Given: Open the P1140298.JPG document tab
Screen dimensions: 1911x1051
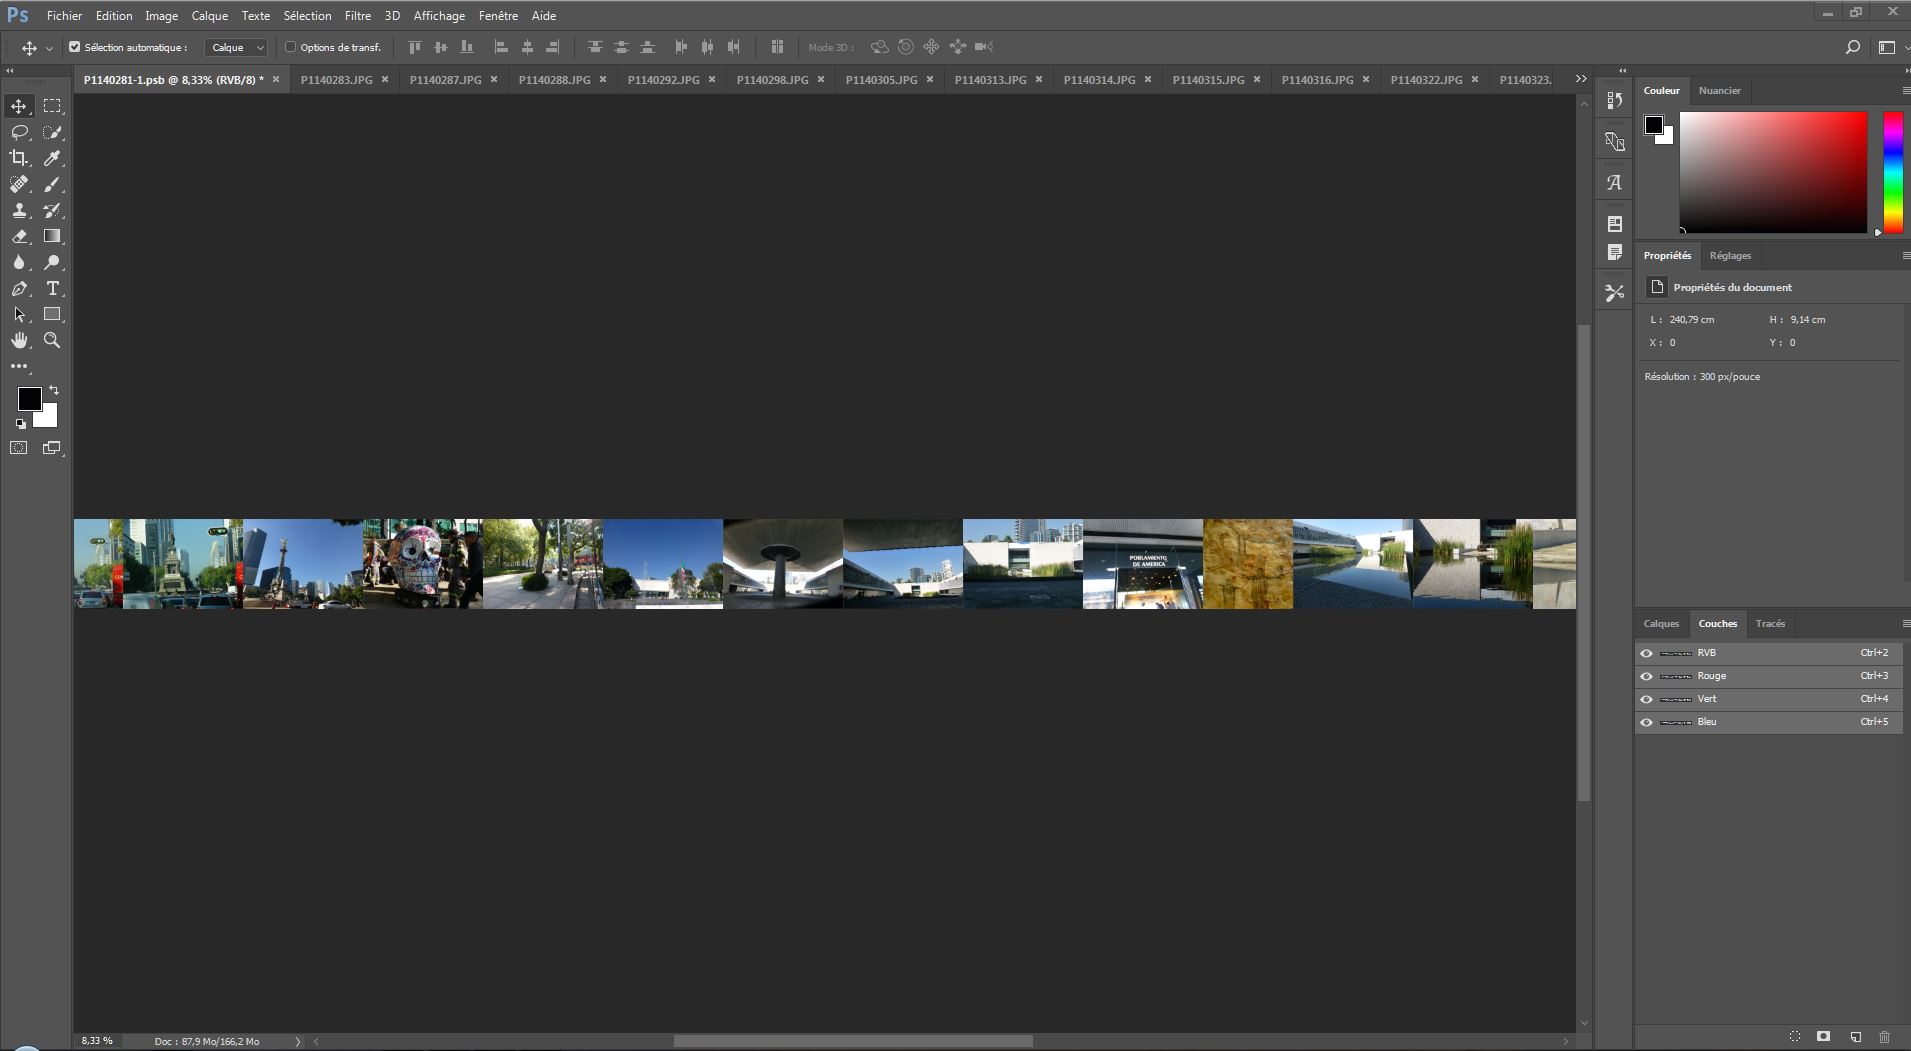Looking at the screenshot, I should (x=772, y=79).
